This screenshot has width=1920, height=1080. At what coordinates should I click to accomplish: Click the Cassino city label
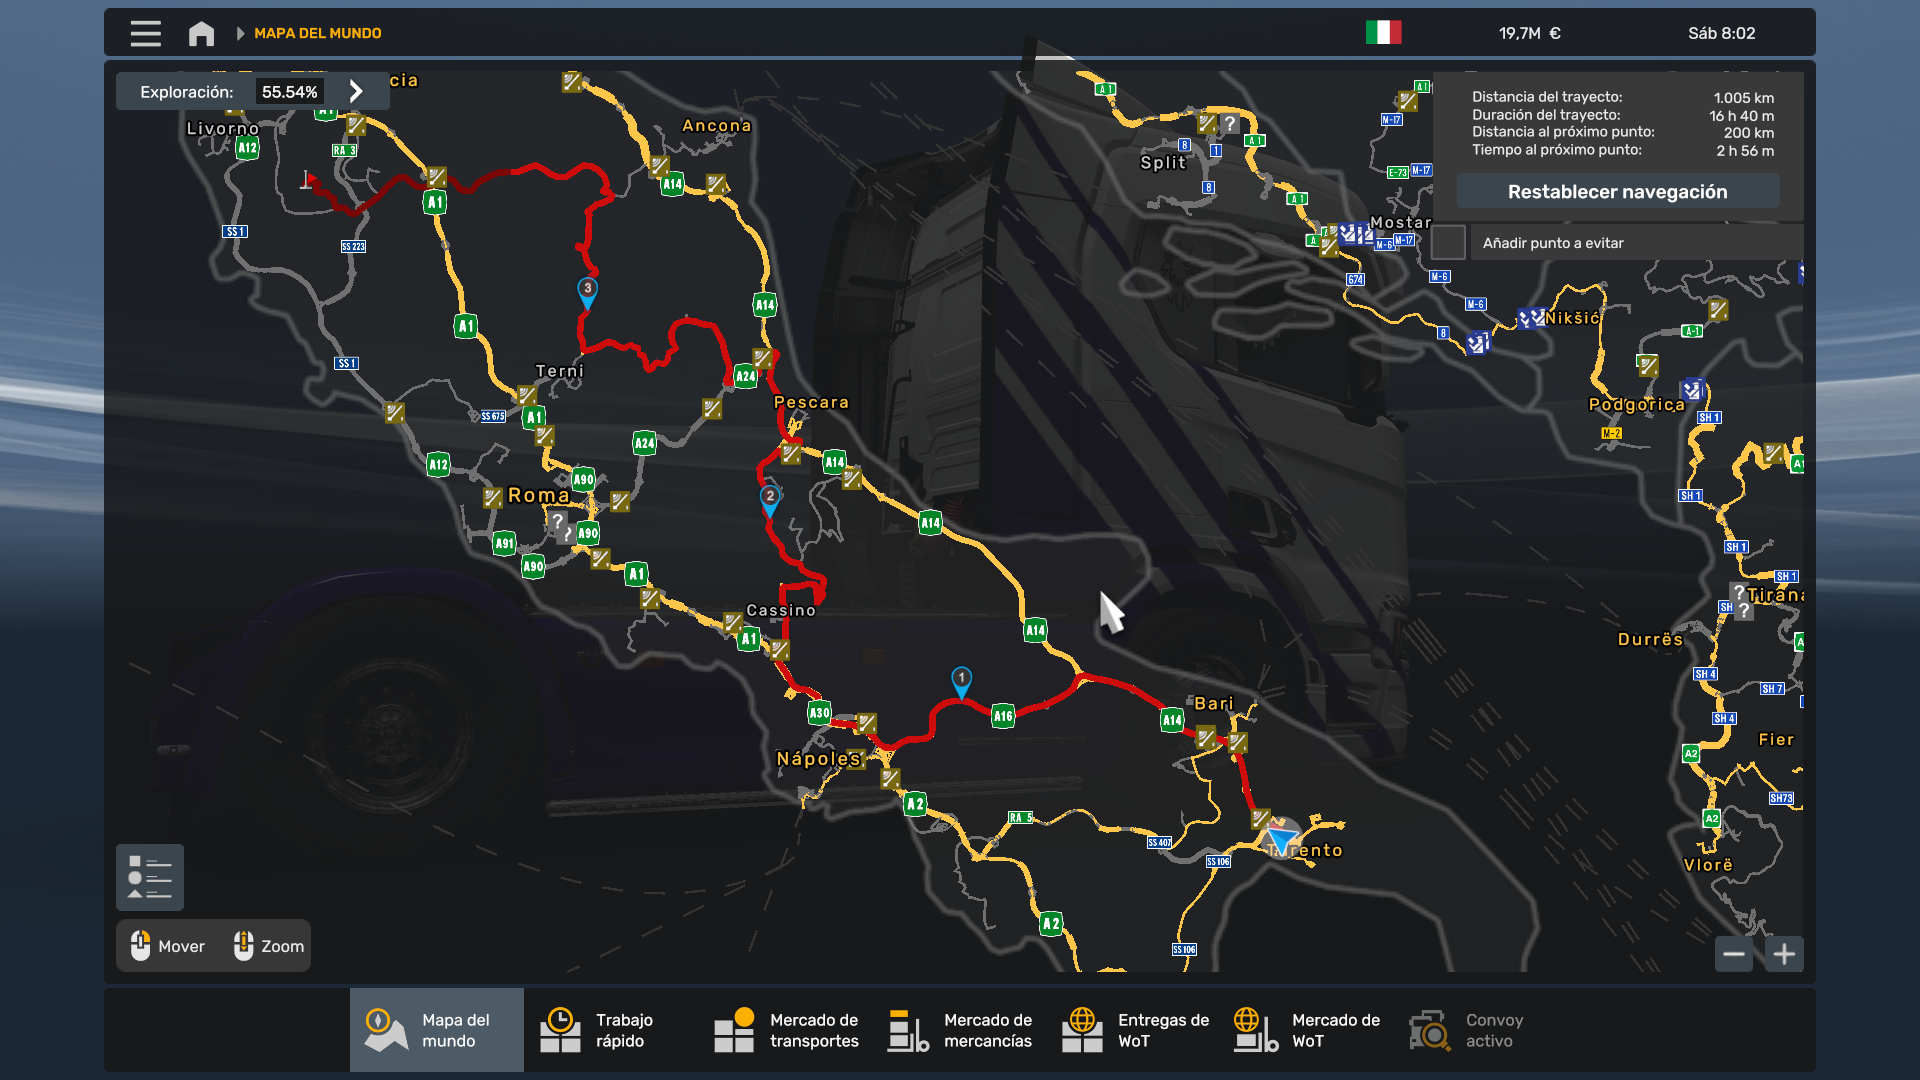[781, 610]
